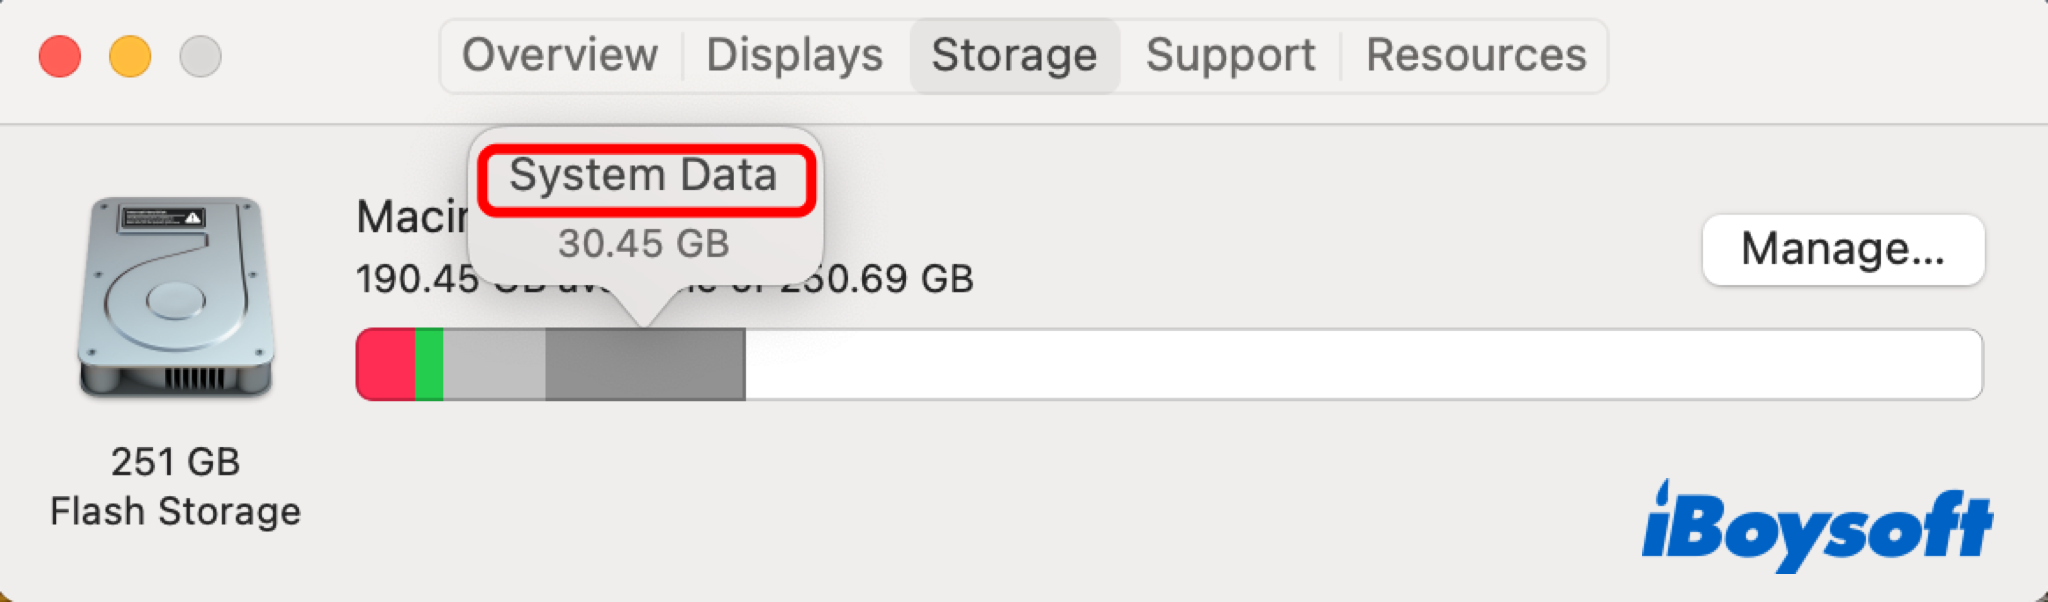Open the Resources tab
This screenshot has height=602, width=2048.
[x=1475, y=55]
